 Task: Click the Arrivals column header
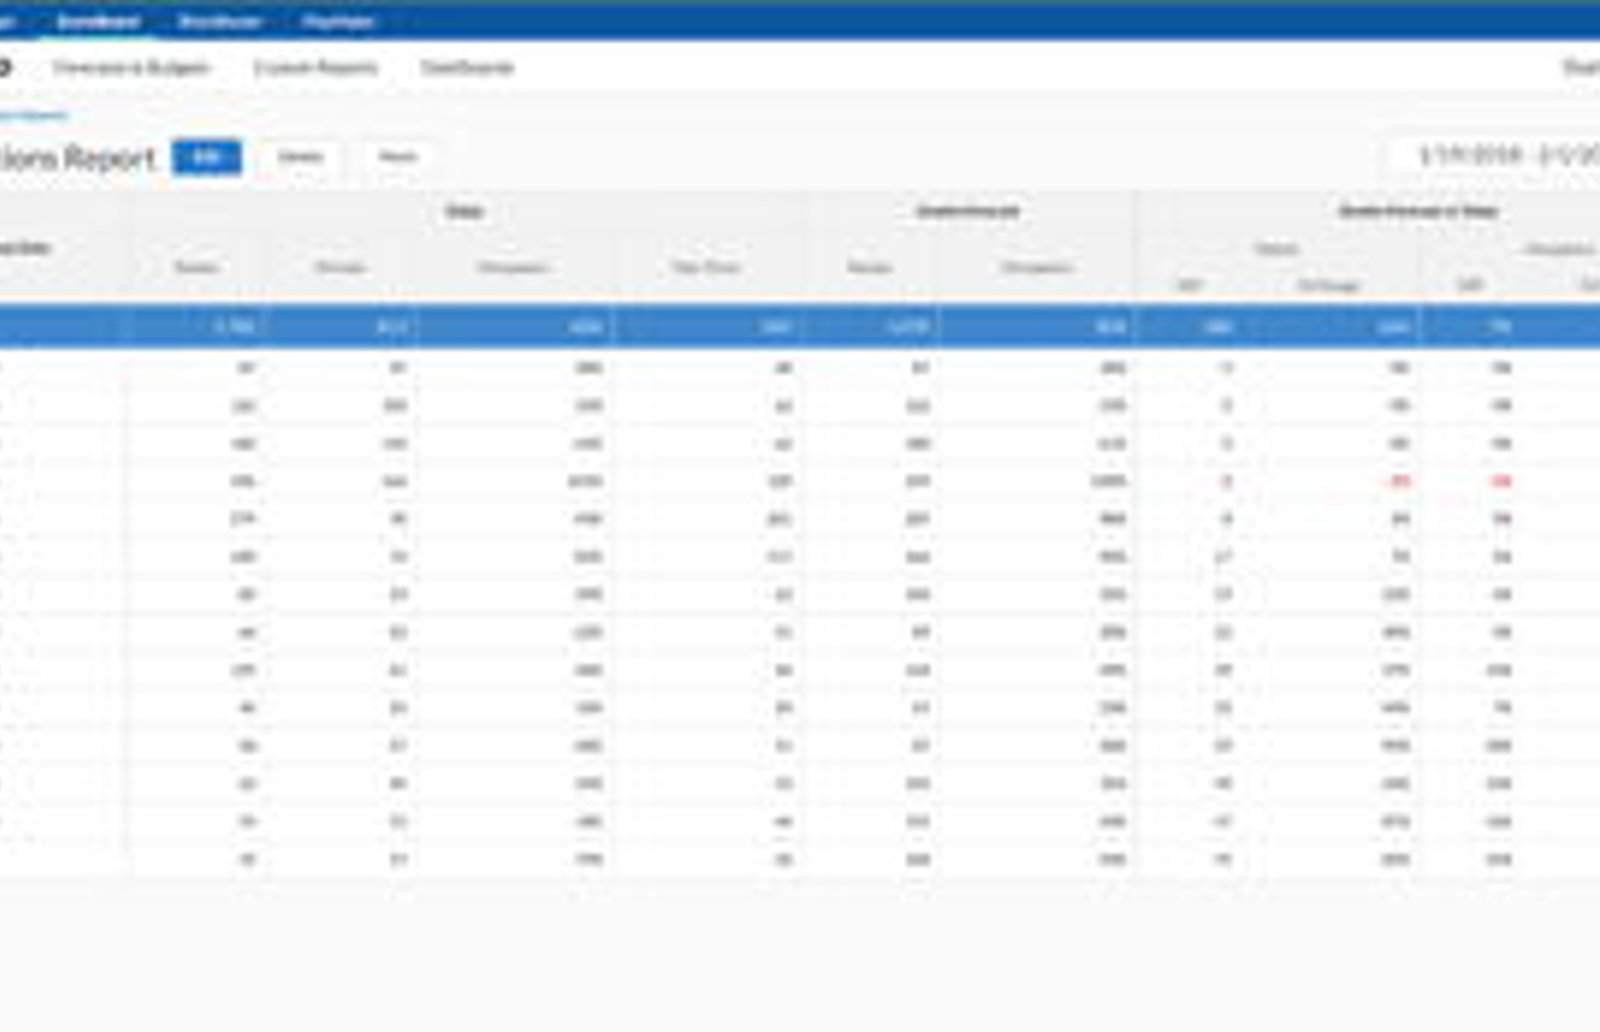click(340, 268)
